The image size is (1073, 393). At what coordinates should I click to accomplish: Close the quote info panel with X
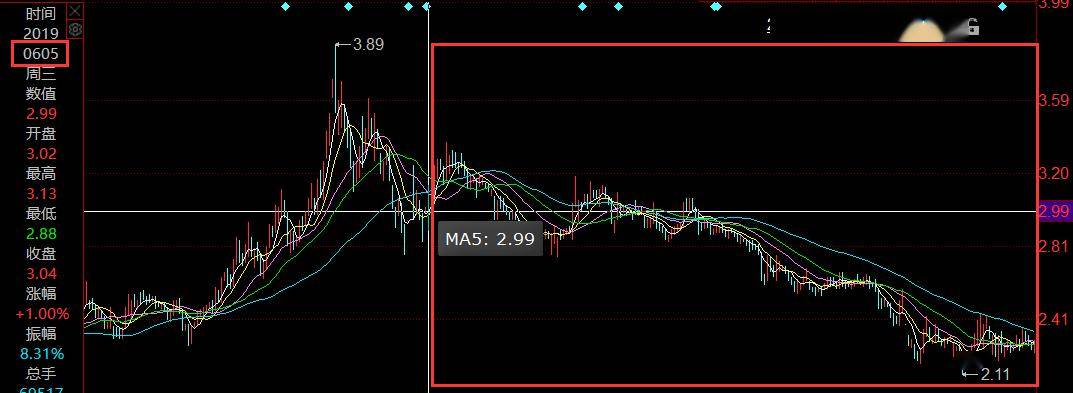(75, 10)
